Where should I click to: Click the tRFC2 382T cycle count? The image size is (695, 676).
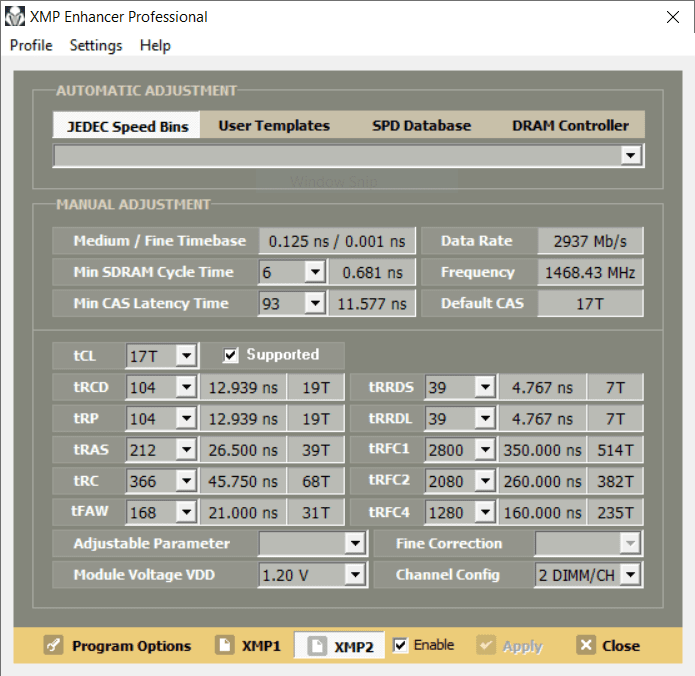pyautogui.click(x=615, y=481)
